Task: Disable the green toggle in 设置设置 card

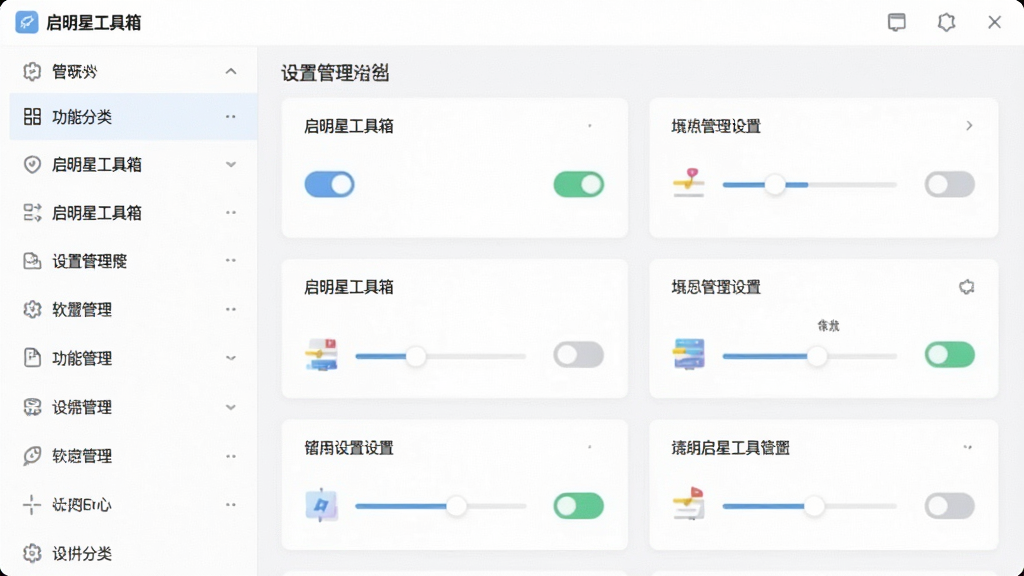Action: [x=579, y=506]
